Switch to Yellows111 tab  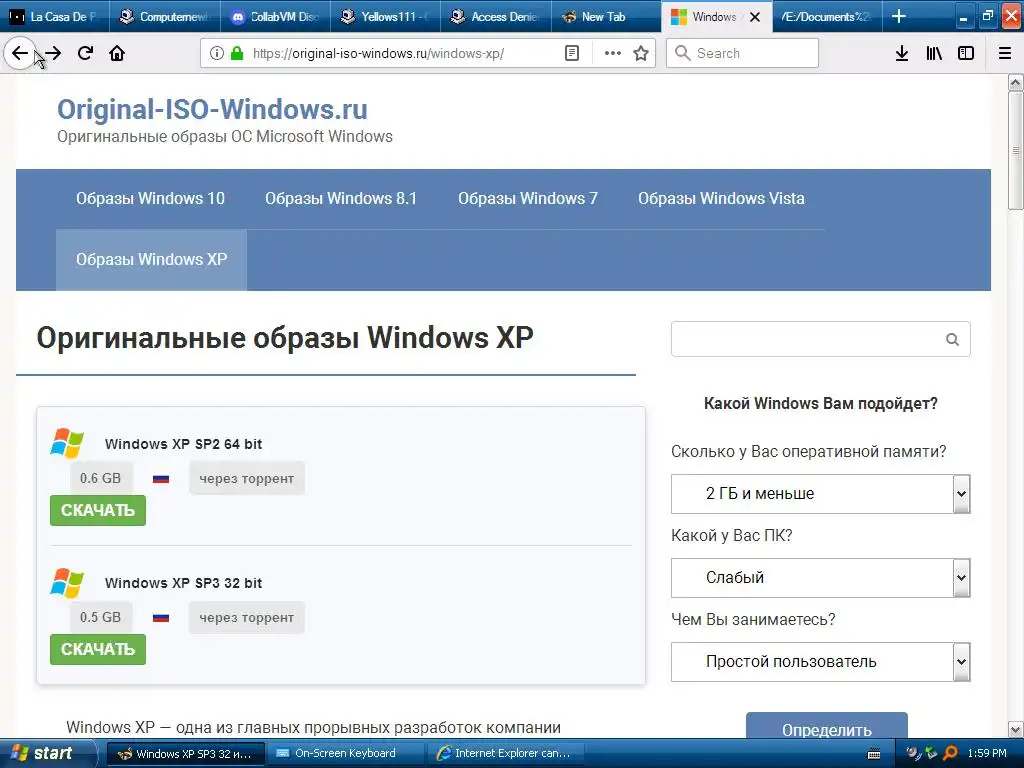(386, 17)
